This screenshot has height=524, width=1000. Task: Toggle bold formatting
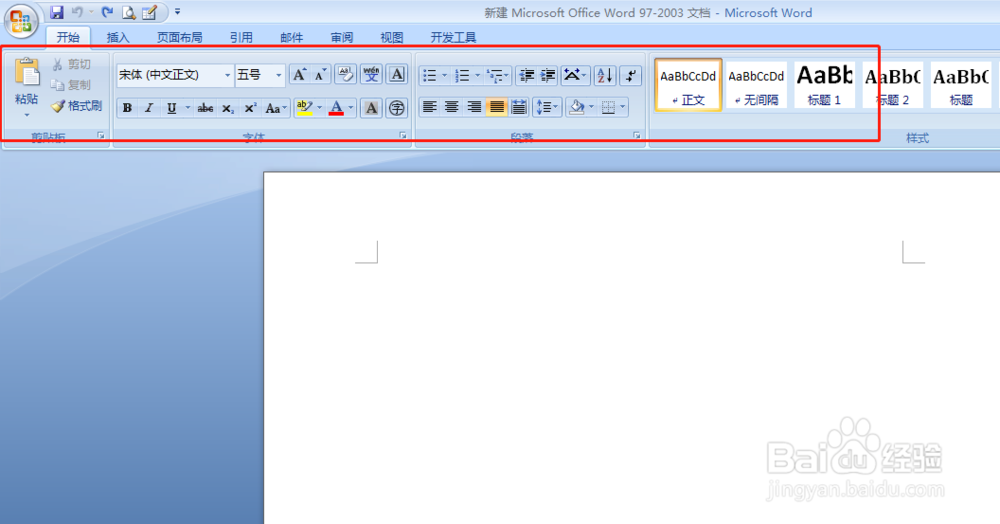pyautogui.click(x=128, y=108)
